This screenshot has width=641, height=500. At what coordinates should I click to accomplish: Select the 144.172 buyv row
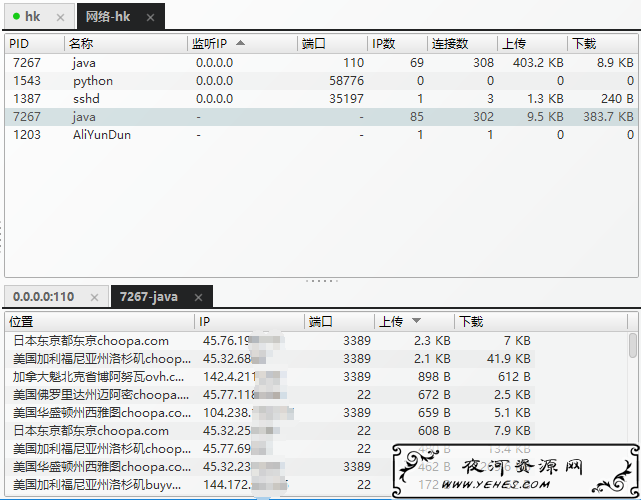(x=270, y=484)
